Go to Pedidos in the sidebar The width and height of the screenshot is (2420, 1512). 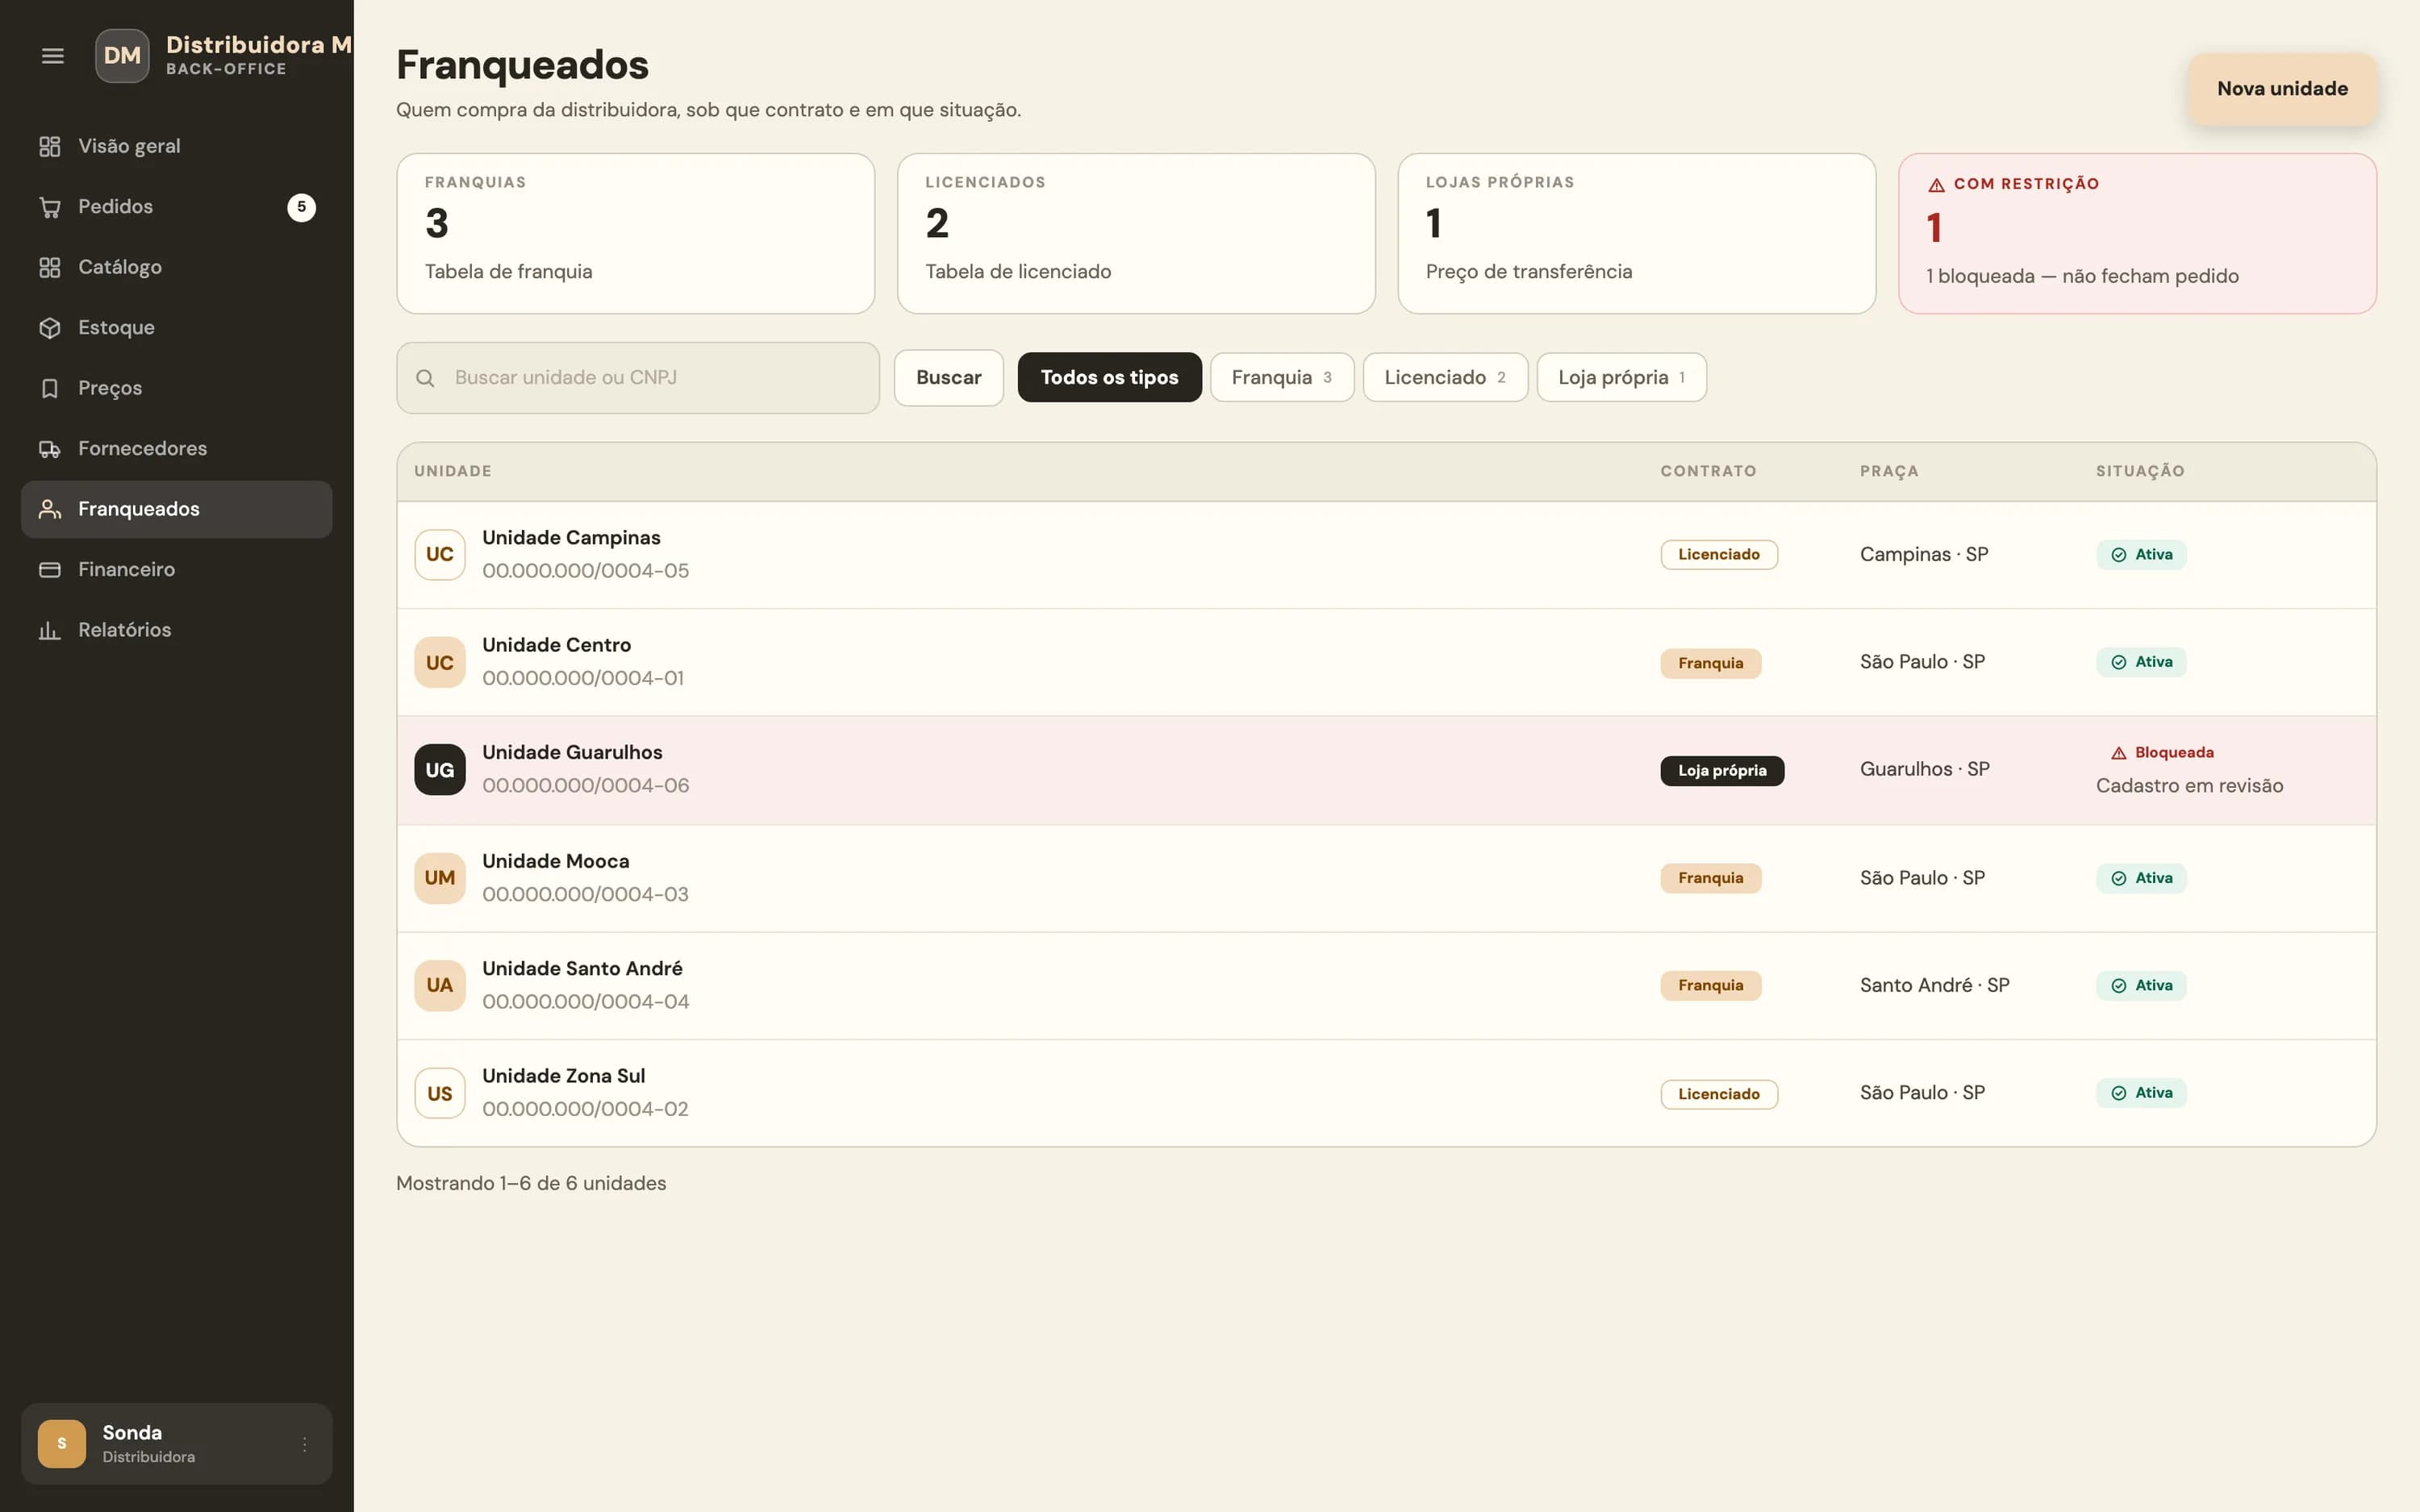point(177,207)
